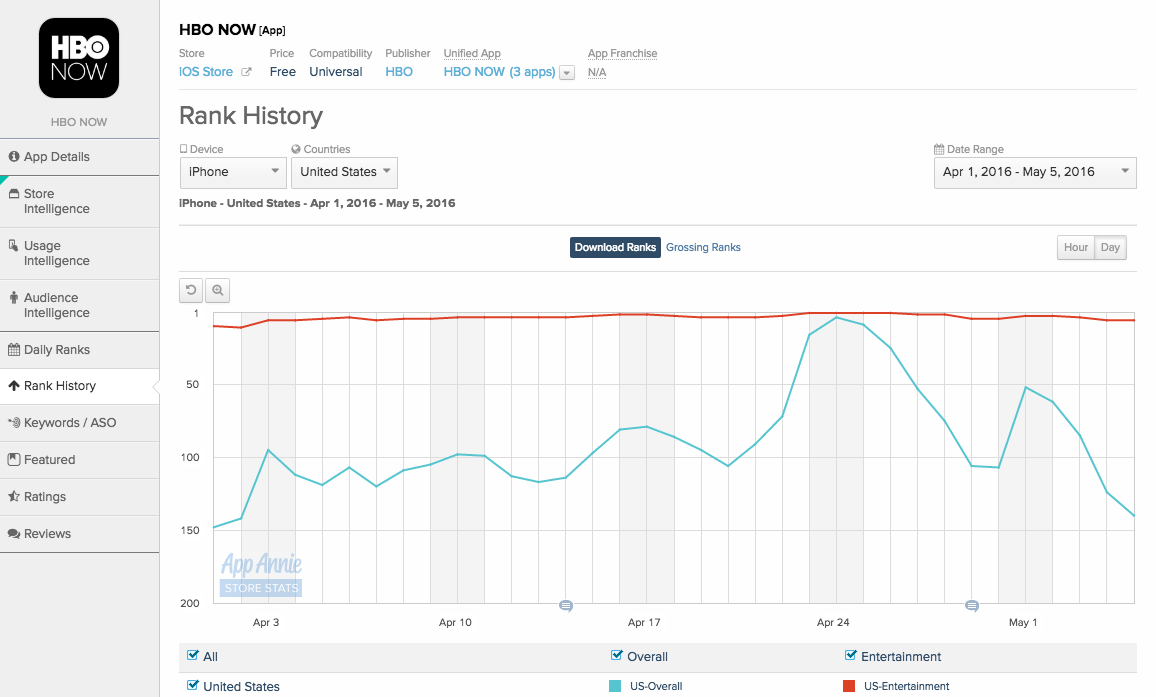Viewport: 1156px width, 697px height.
Task: Click the US-Overall teal color swatch
Action: 615,686
